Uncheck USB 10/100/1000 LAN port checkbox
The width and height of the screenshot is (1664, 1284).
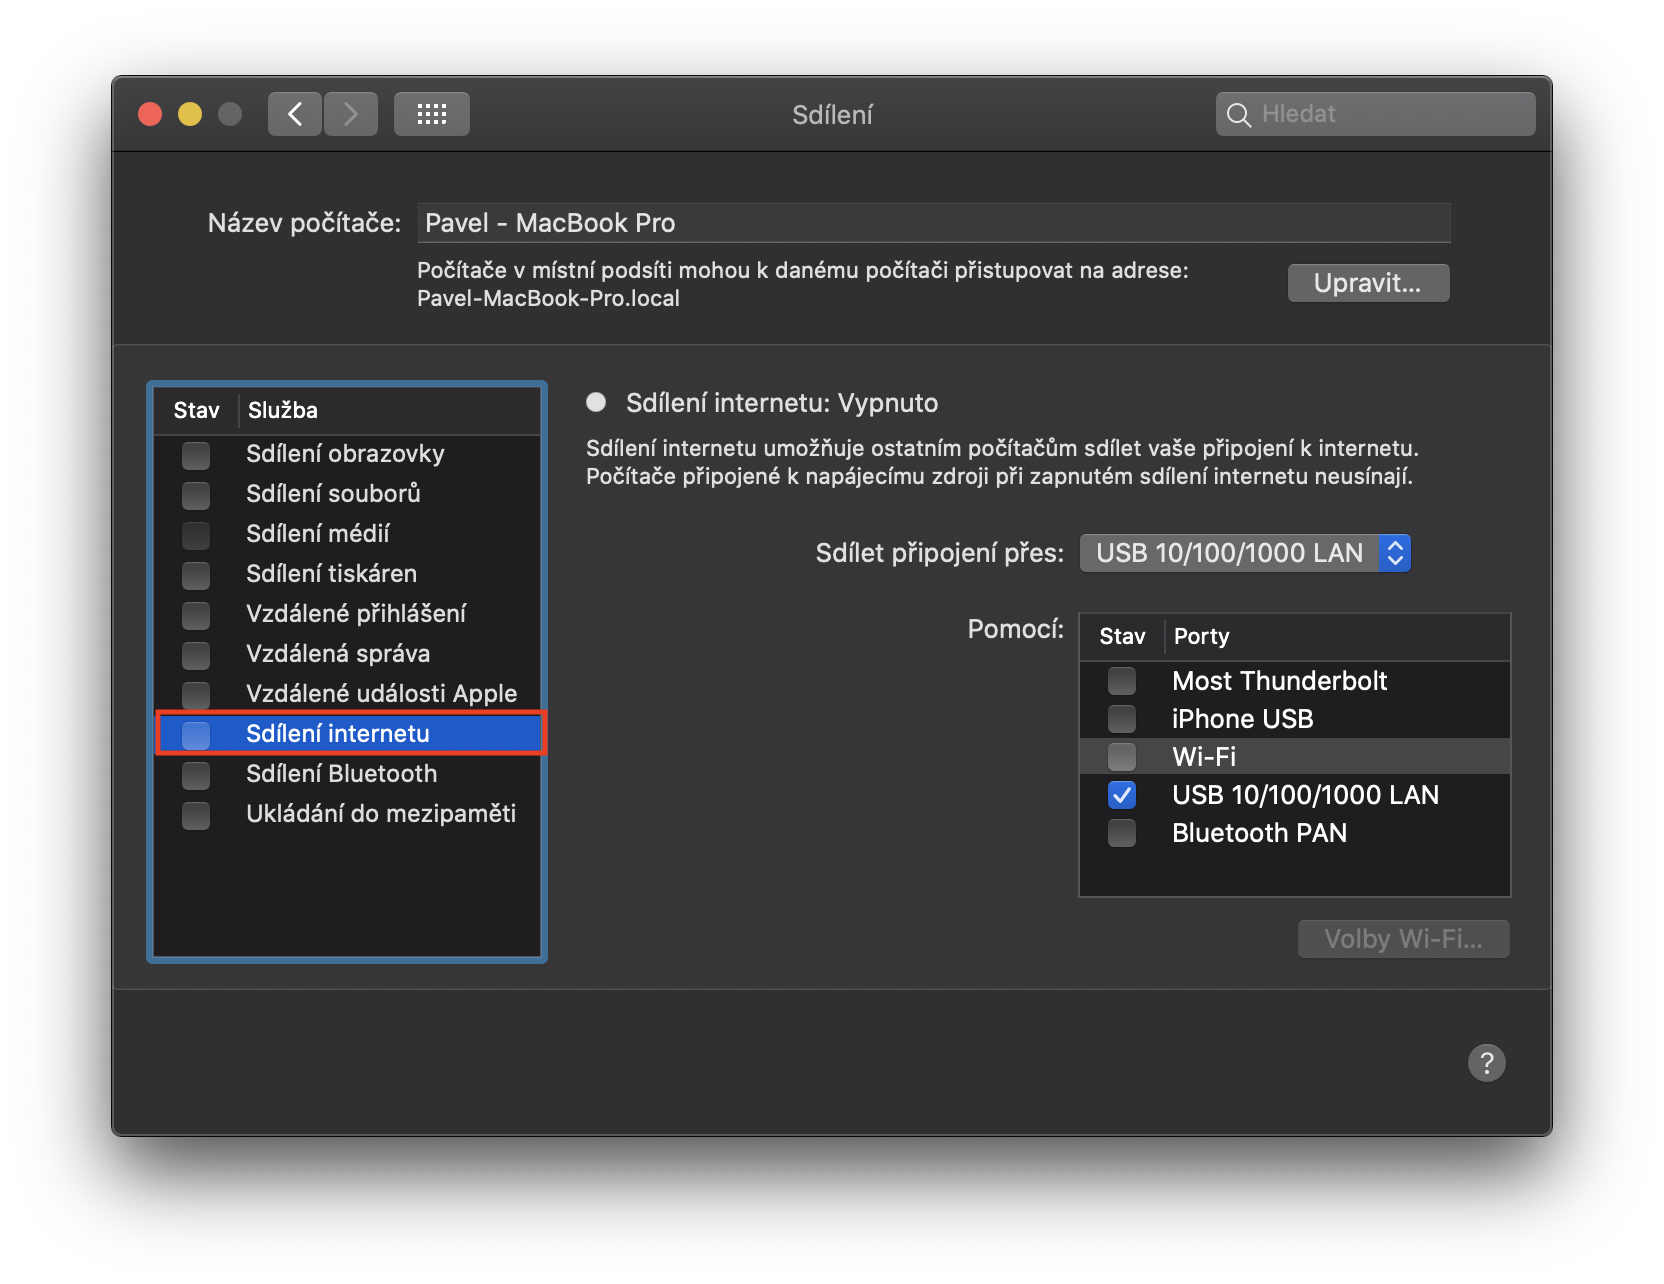1122,795
